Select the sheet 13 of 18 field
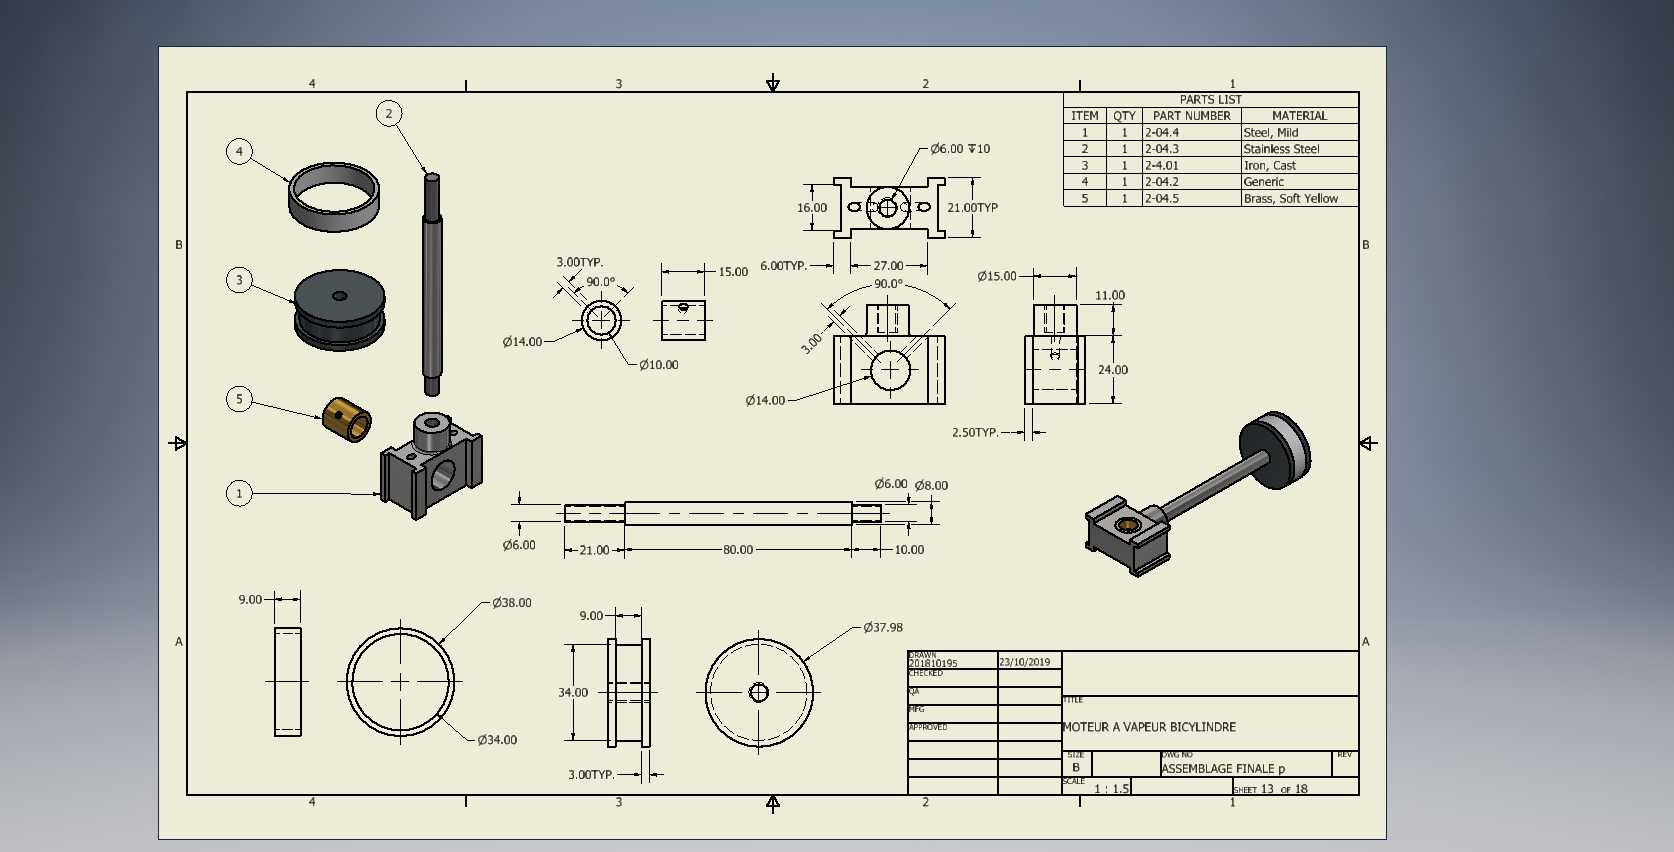 click(1270, 789)
